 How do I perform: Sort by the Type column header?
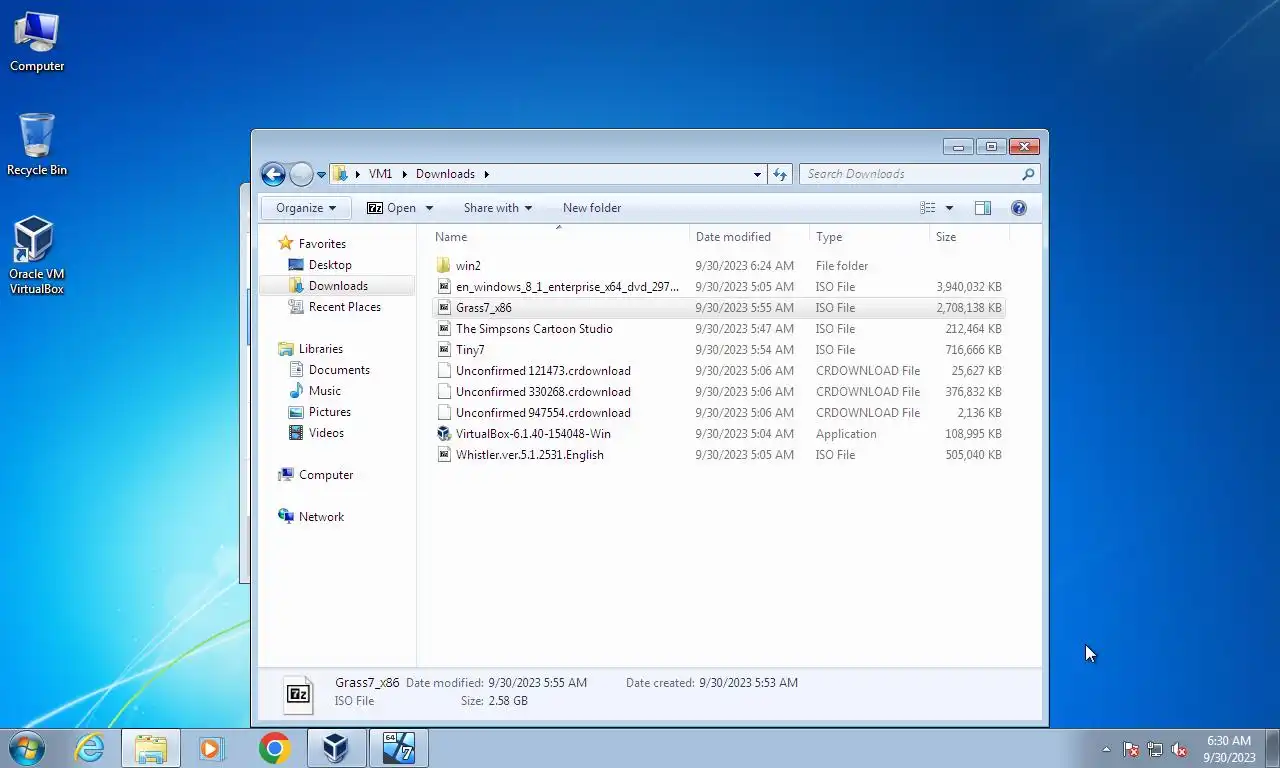click(869, 237)
